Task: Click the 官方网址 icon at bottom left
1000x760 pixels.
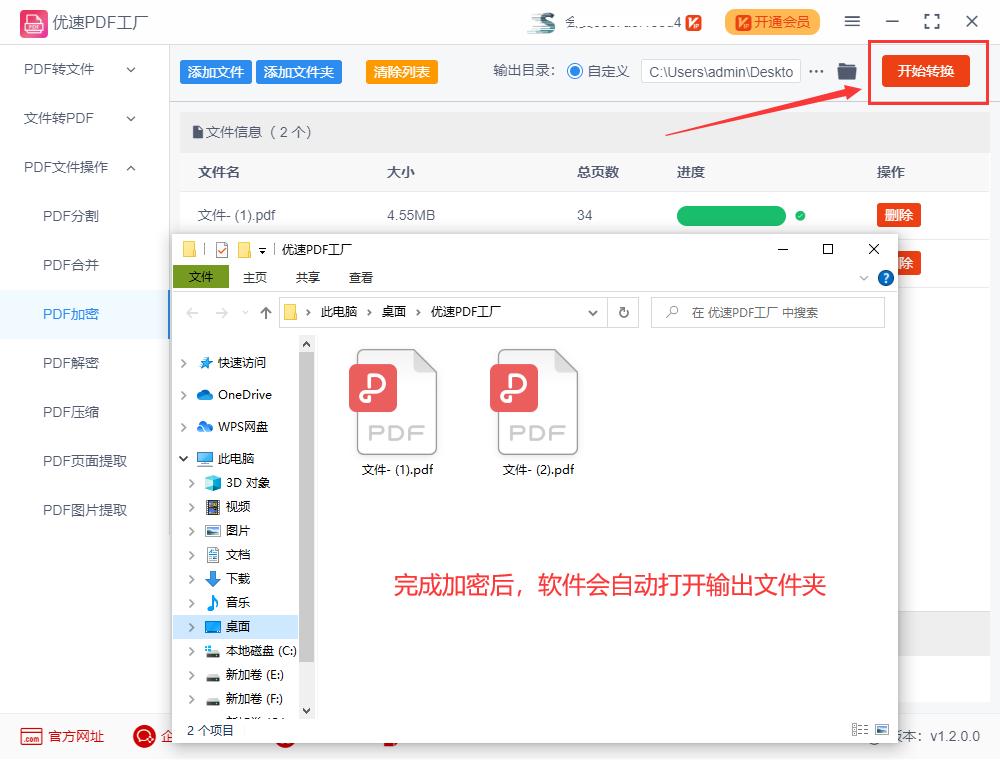Action: (x=30, y=736)
